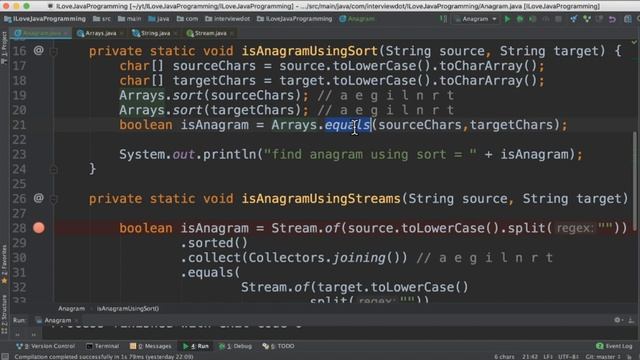Open the Git: master branch menu

(x=602, y=357)
